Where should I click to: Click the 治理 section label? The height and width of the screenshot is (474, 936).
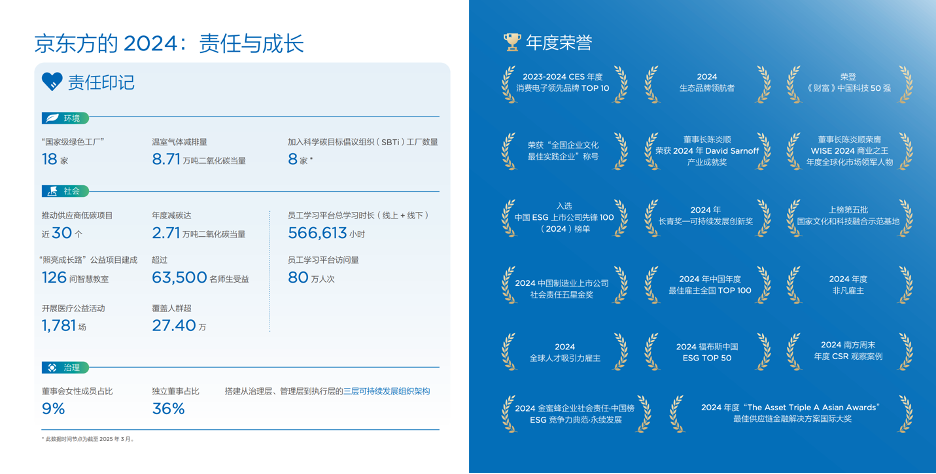point(72,367)
